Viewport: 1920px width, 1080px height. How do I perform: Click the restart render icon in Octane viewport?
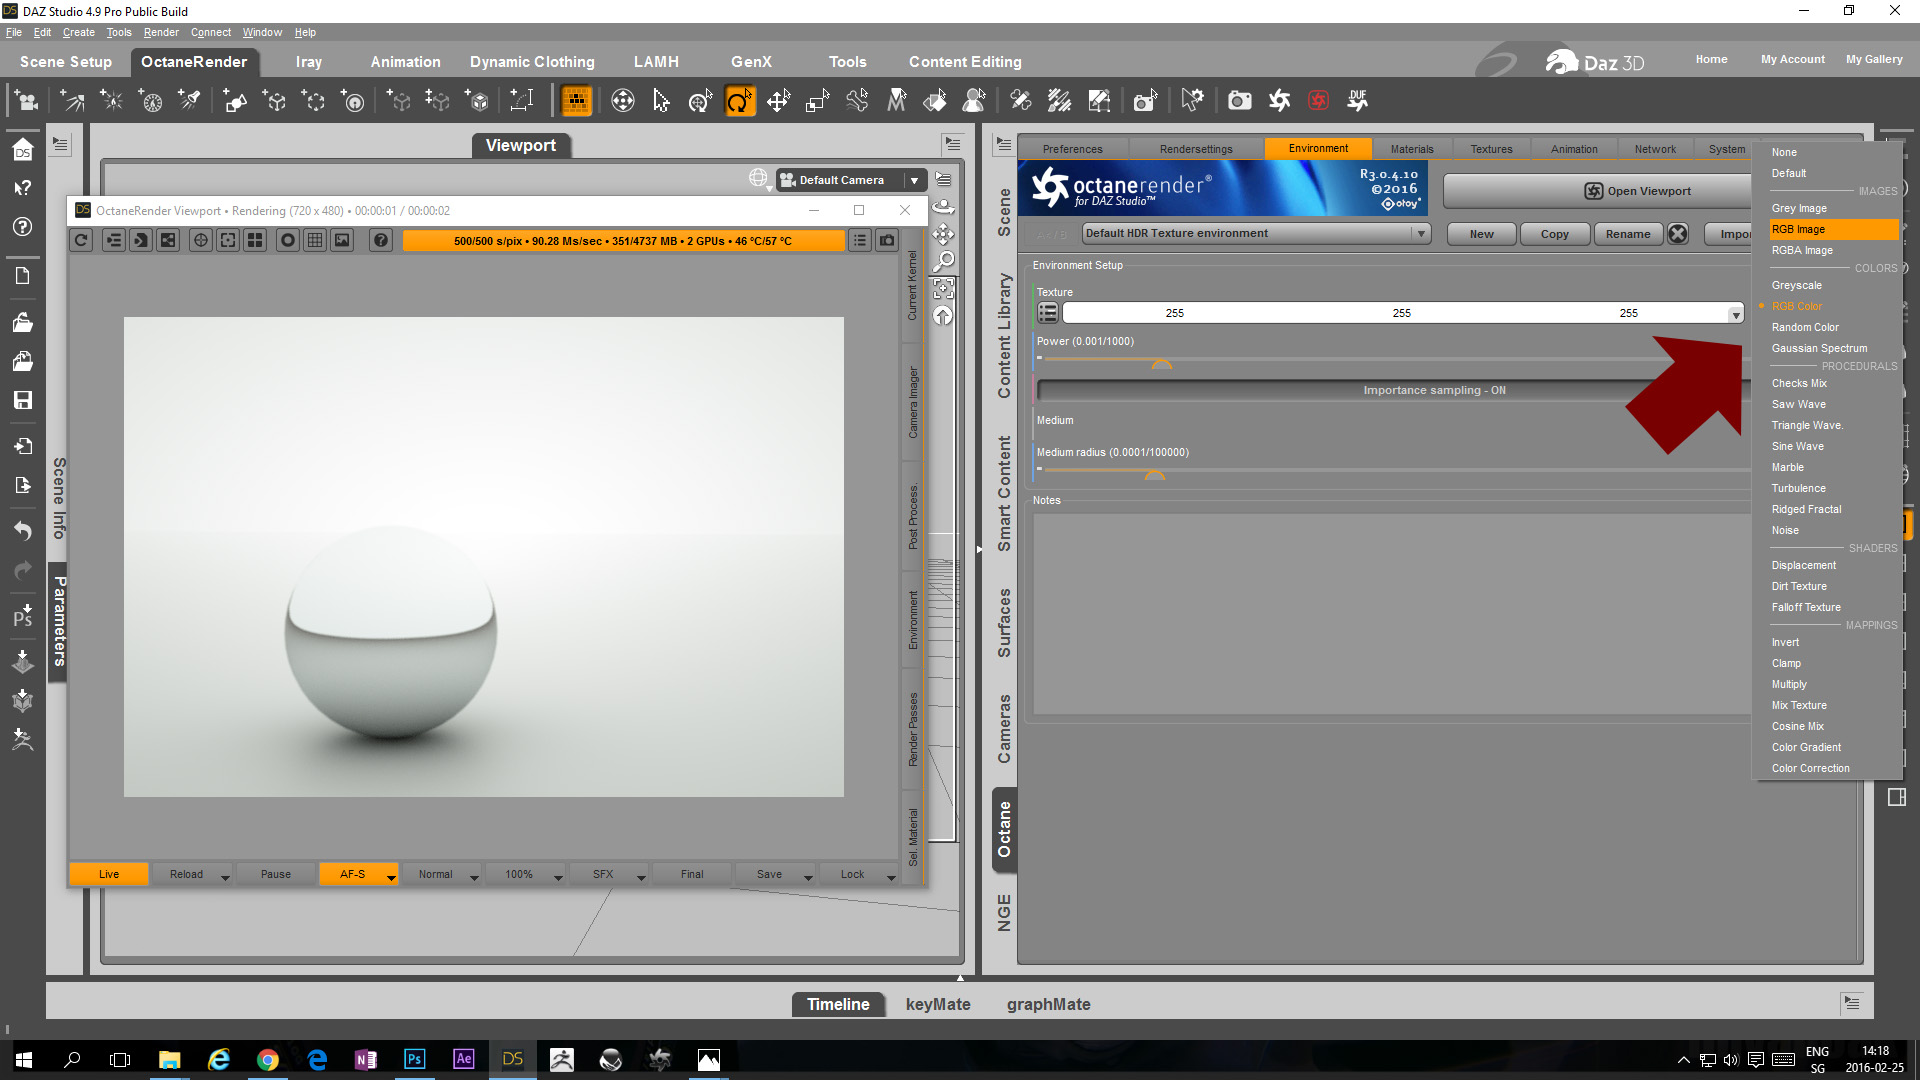pyautogui.click(x=82, y=240)
